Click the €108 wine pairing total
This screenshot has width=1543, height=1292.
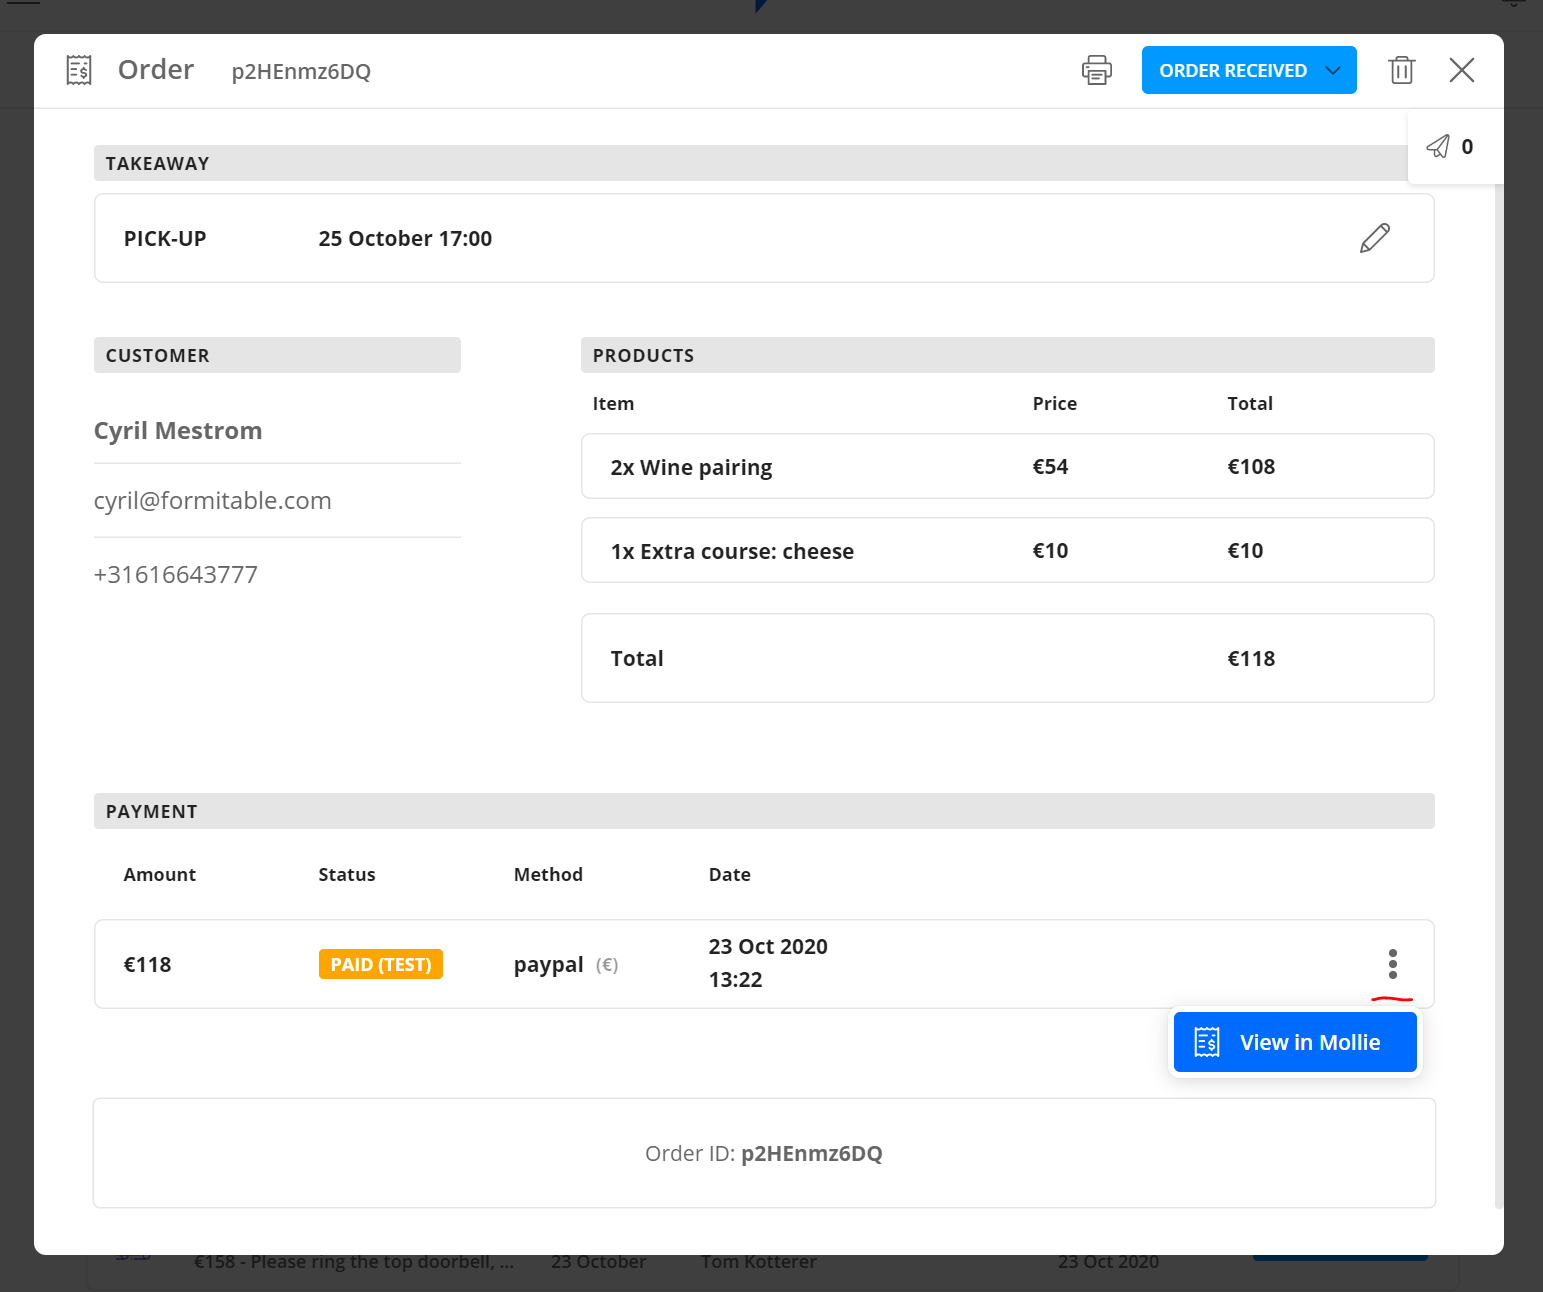[x=1251, y=466]
